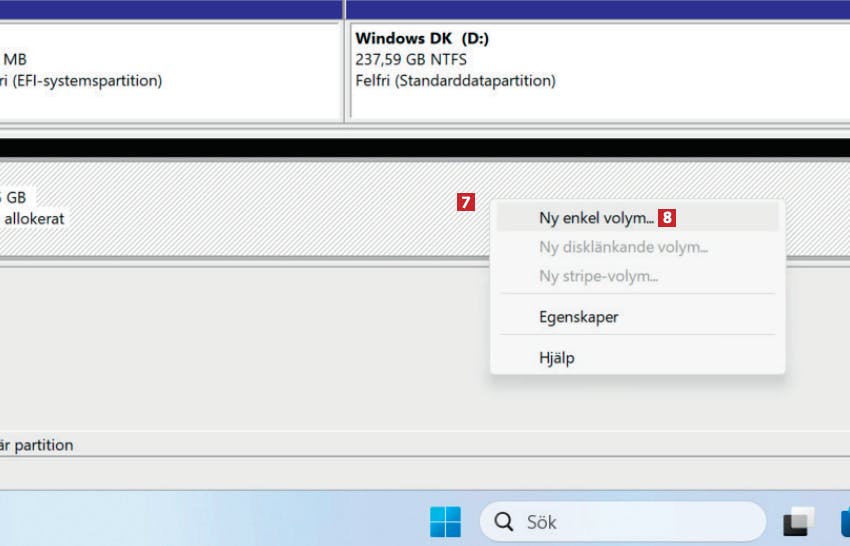The width and height of the screenshot is (850, 546).
Task: Click the magnifier icon in taskbar search
Action: click(504, 522)
